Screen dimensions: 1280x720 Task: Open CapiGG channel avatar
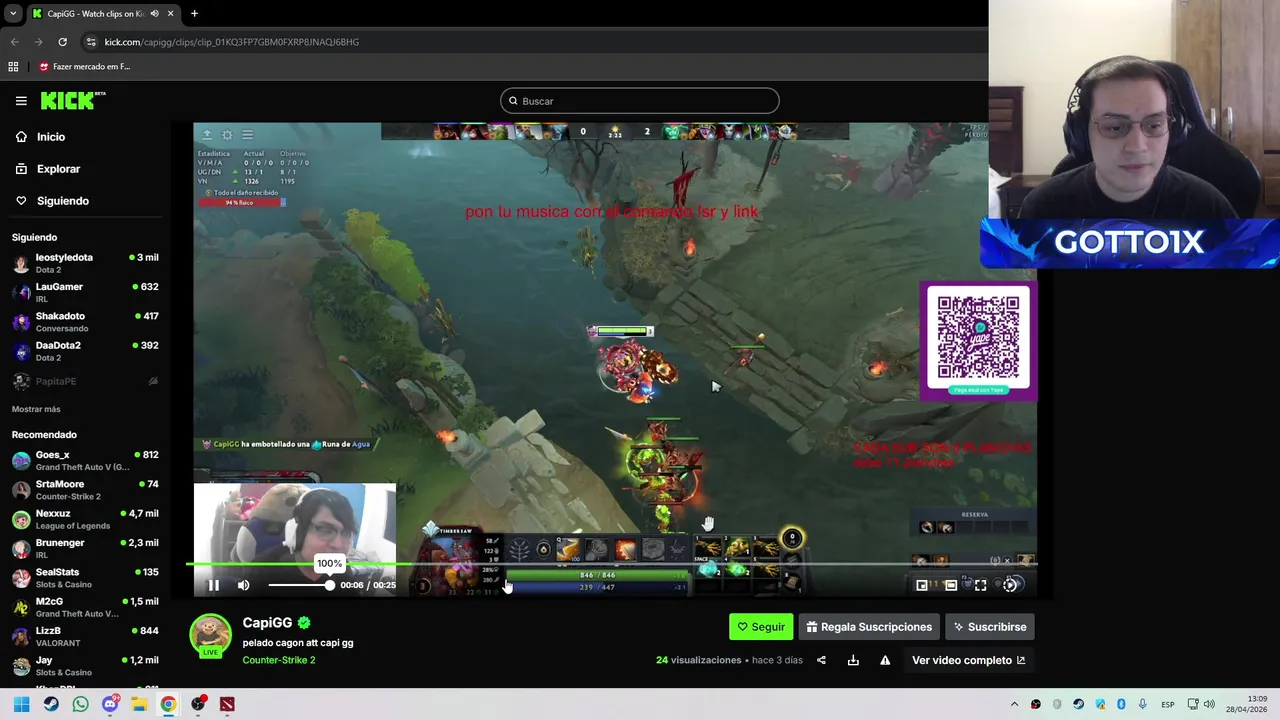pos(210,636)
